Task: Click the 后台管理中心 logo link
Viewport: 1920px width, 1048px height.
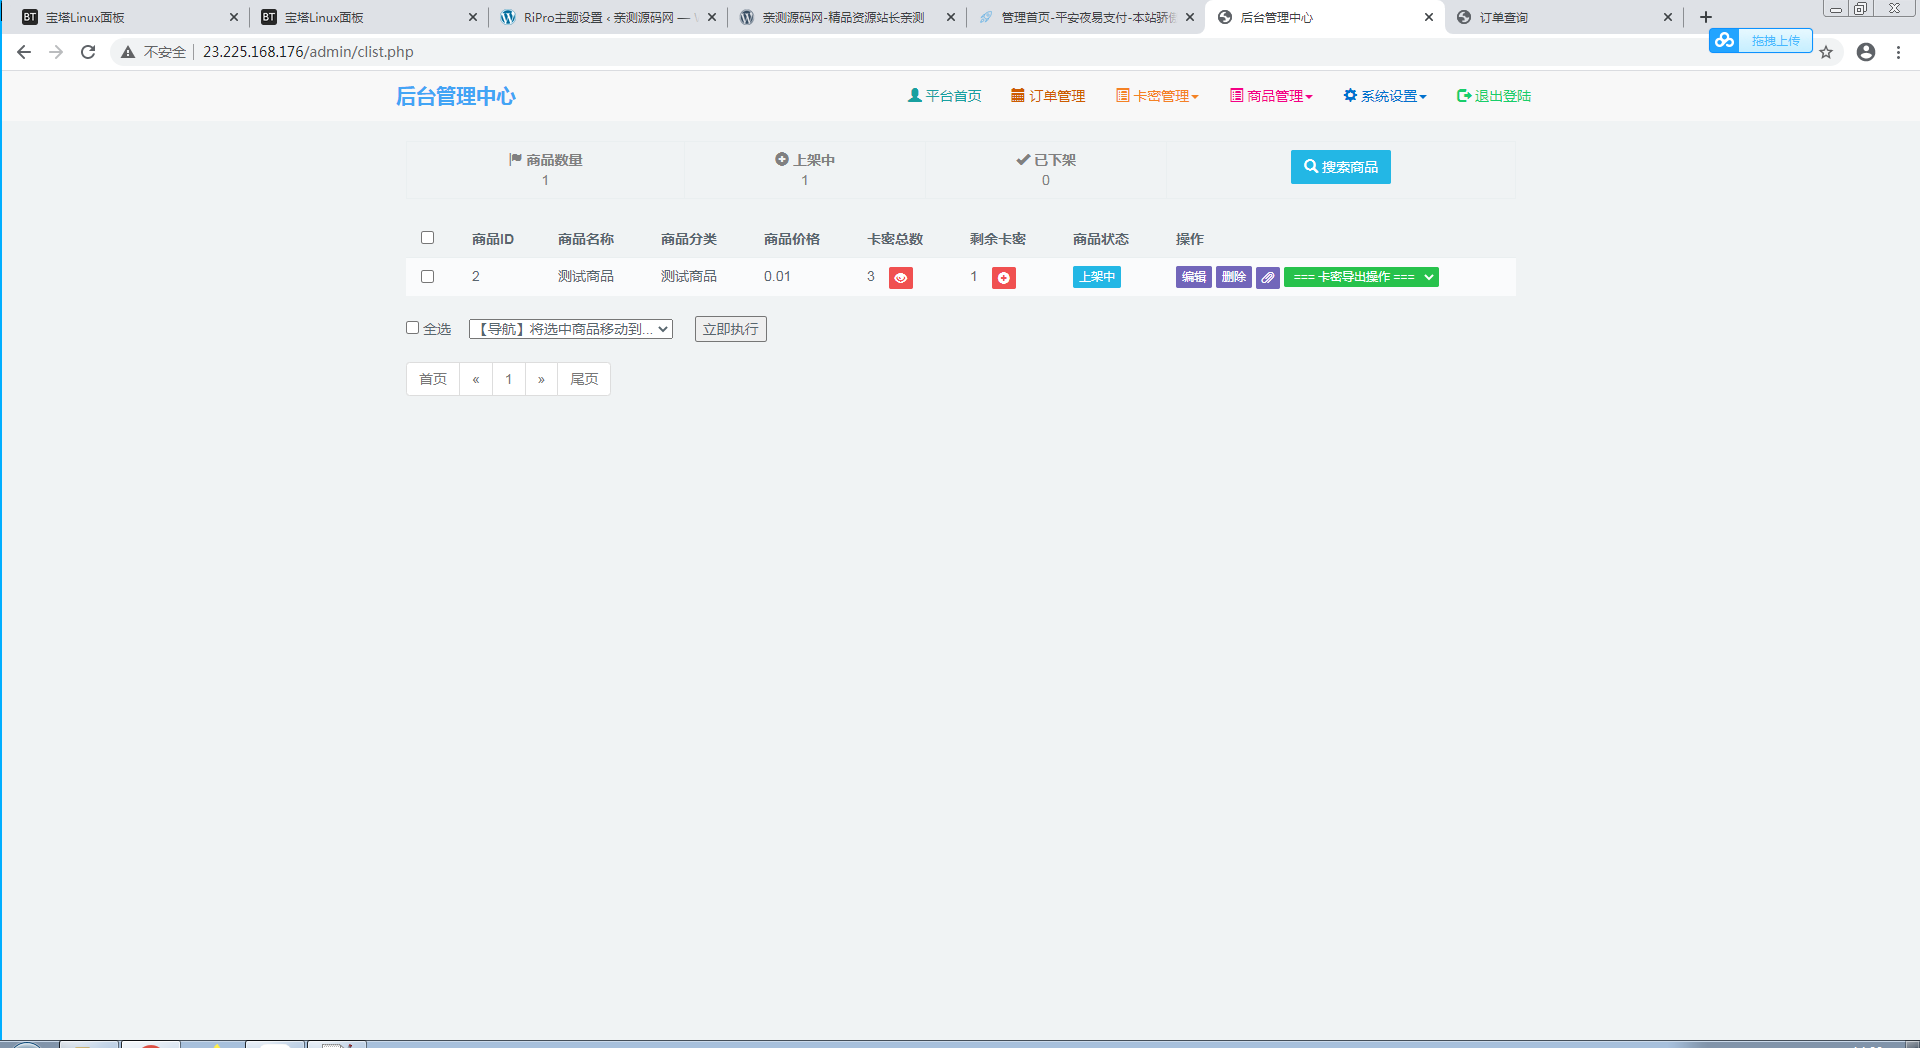Action: 455,96
